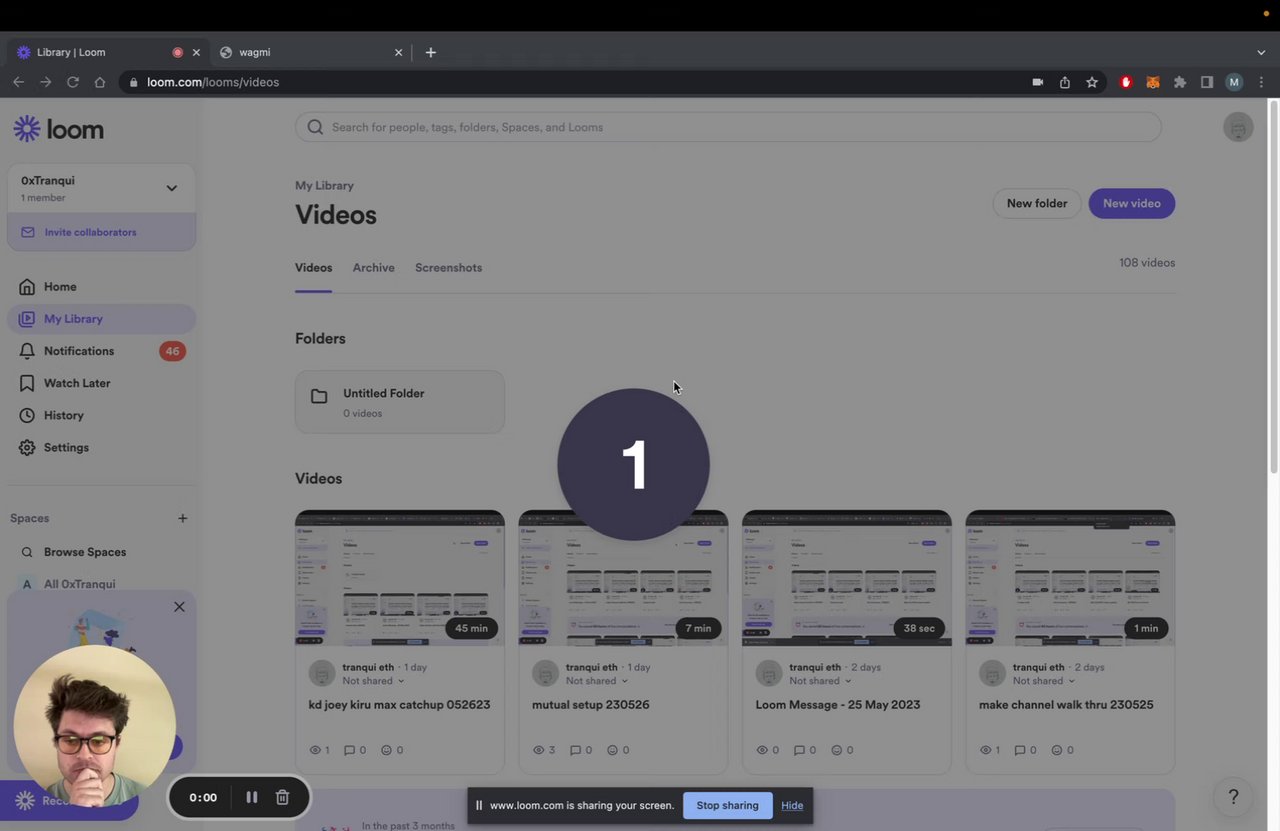The image size is (1280, 831).
Task: Click the New video button
Action: pos(1132,203)
